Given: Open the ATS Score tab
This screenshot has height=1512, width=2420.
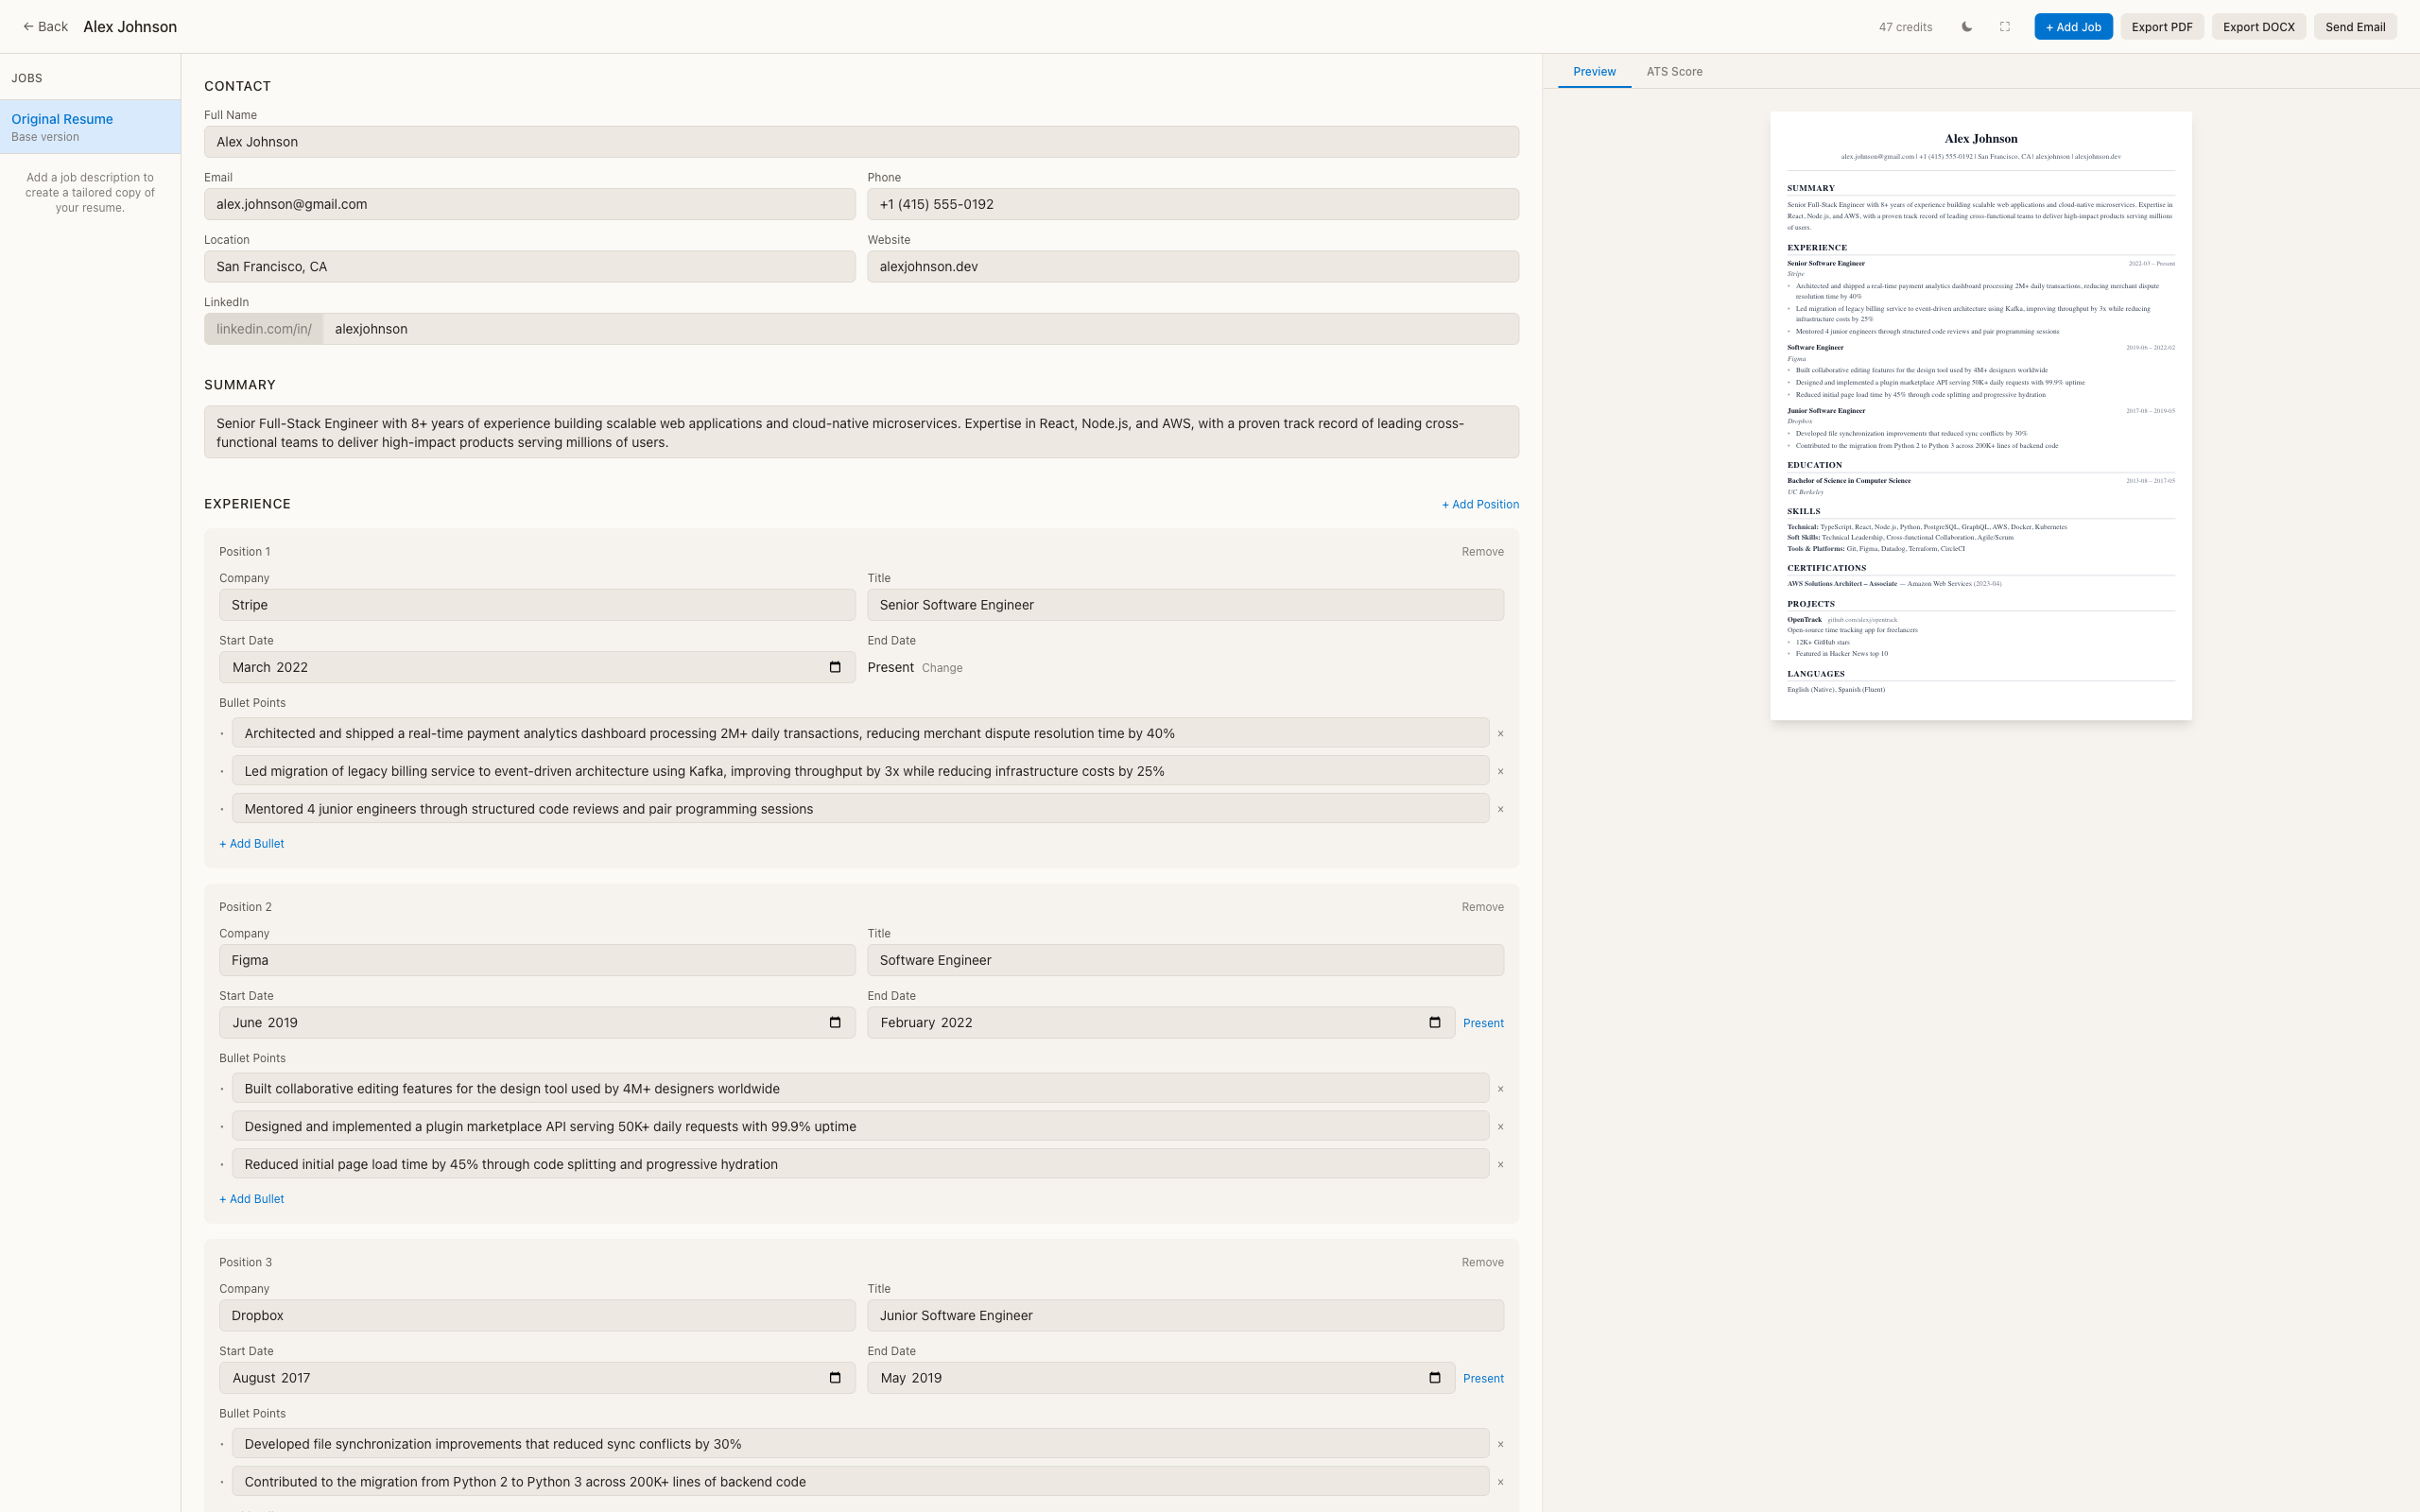Looking at the screenshot, I should pyautogui.click(x=1674, y=72).
